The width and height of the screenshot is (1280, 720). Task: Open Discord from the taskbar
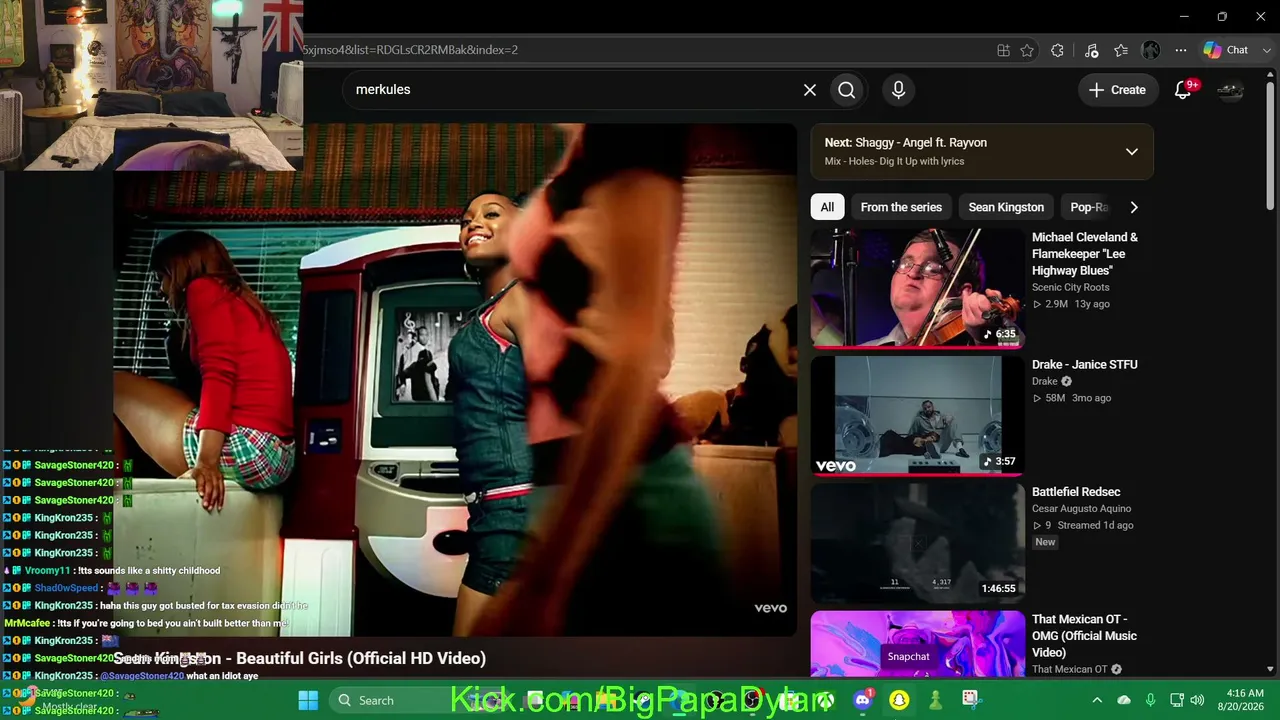tap(863, 700)
